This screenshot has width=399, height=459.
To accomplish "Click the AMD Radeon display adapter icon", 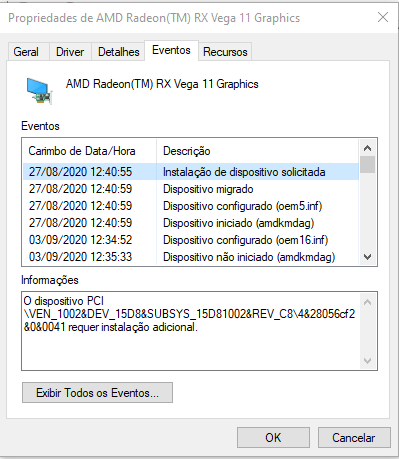I will tap(39, 91).
